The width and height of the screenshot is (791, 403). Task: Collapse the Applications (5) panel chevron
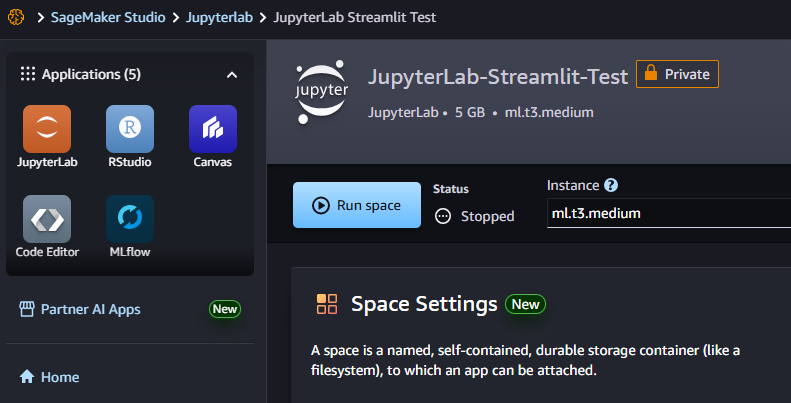click(232, 75)
